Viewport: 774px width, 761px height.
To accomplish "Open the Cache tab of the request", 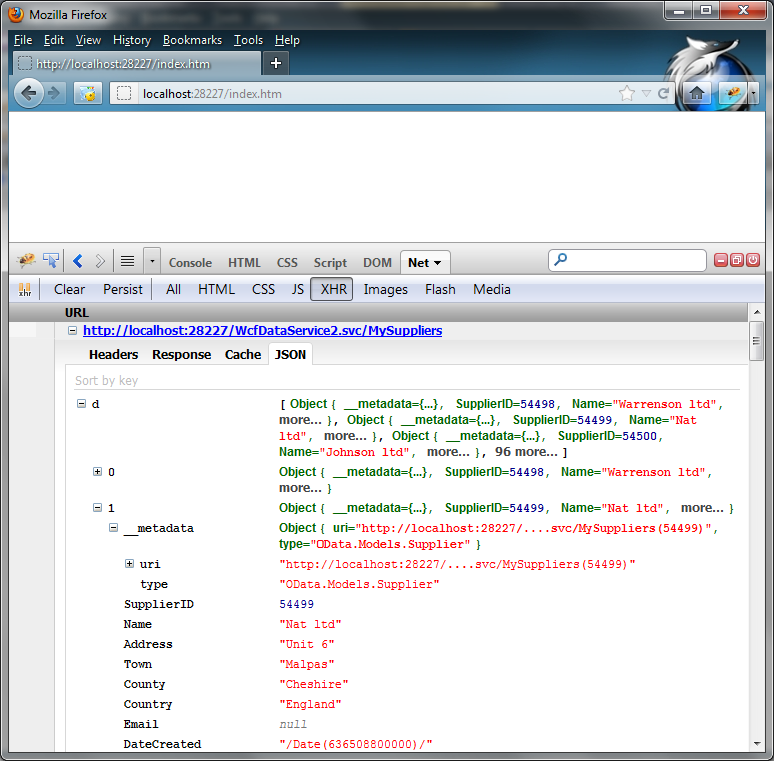I will [x=243, y=354].
